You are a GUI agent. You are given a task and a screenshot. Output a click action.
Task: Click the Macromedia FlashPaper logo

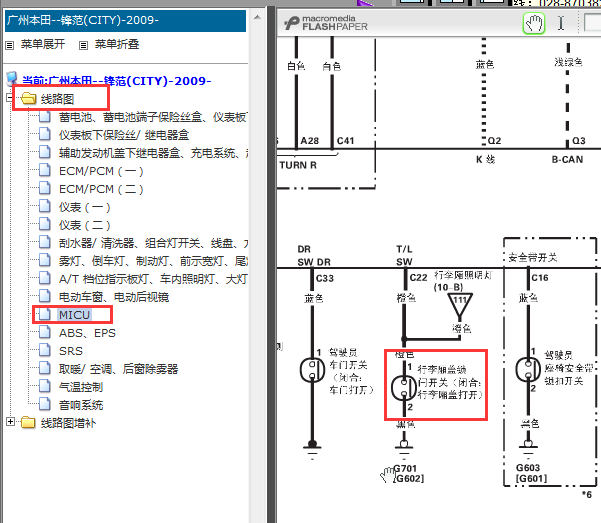(x=326, y=23)
